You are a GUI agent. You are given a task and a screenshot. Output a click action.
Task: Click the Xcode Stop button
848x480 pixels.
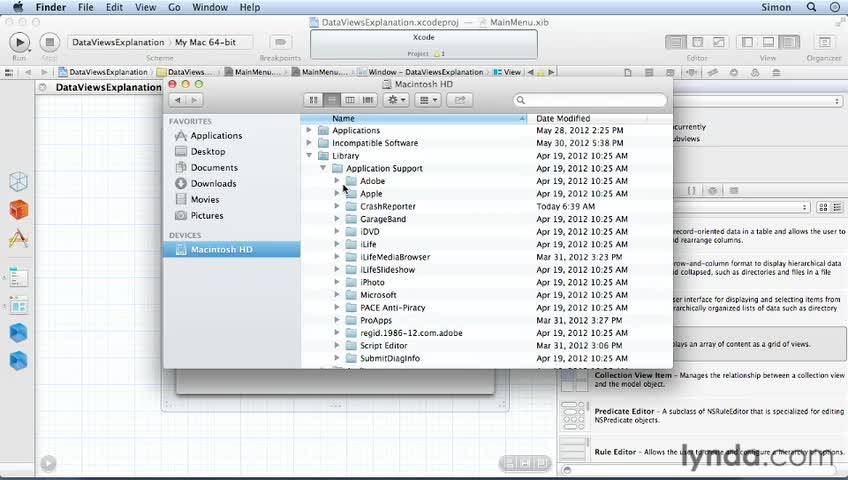tap(49, 42)
